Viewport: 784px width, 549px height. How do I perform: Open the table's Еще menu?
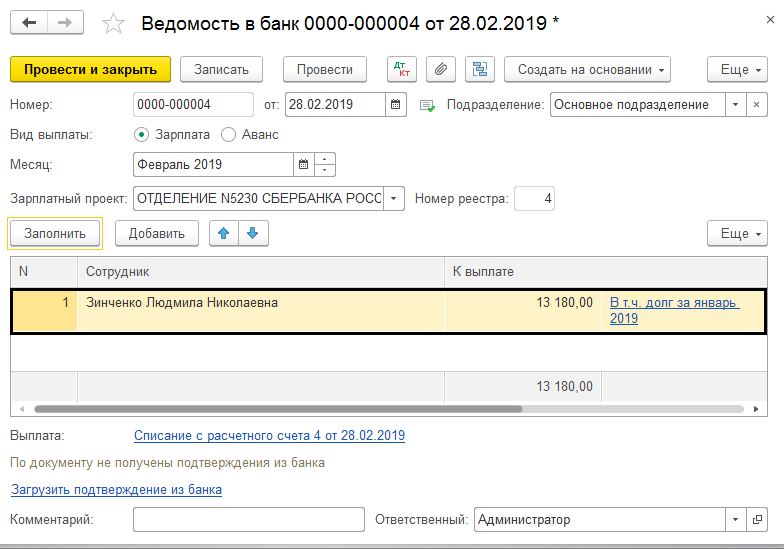[x=737, y=233]
